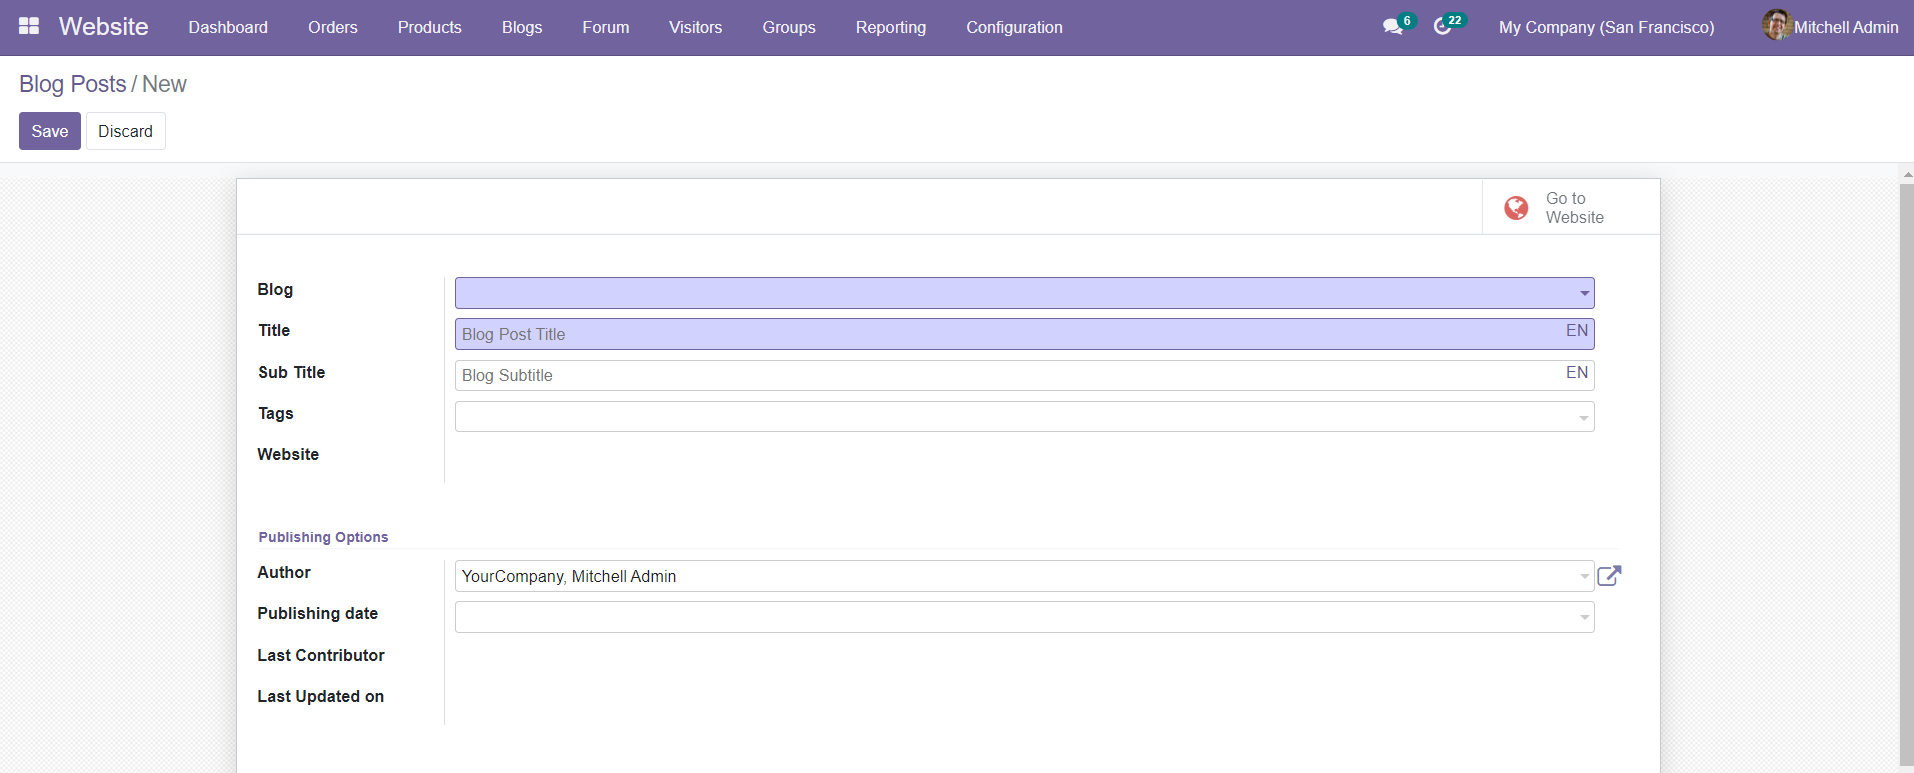Click the Mitchell Admin avatar picture
1914x773 pixels.
click(1776, 26)
